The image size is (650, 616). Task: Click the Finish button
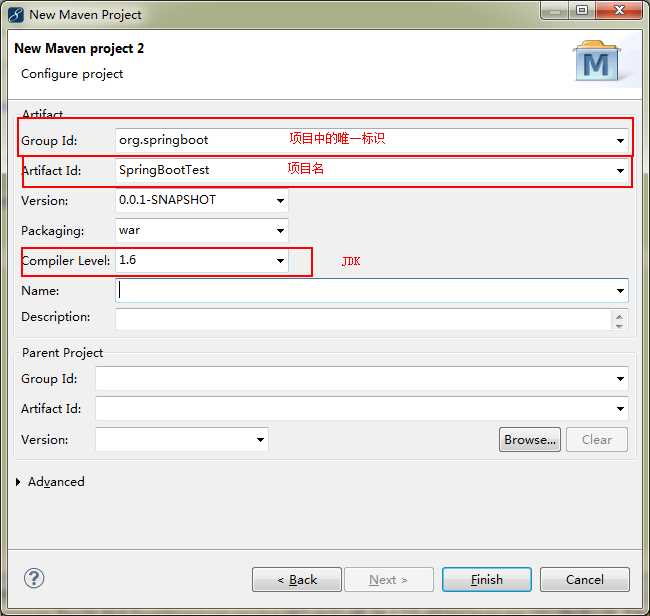click(487, 579)
